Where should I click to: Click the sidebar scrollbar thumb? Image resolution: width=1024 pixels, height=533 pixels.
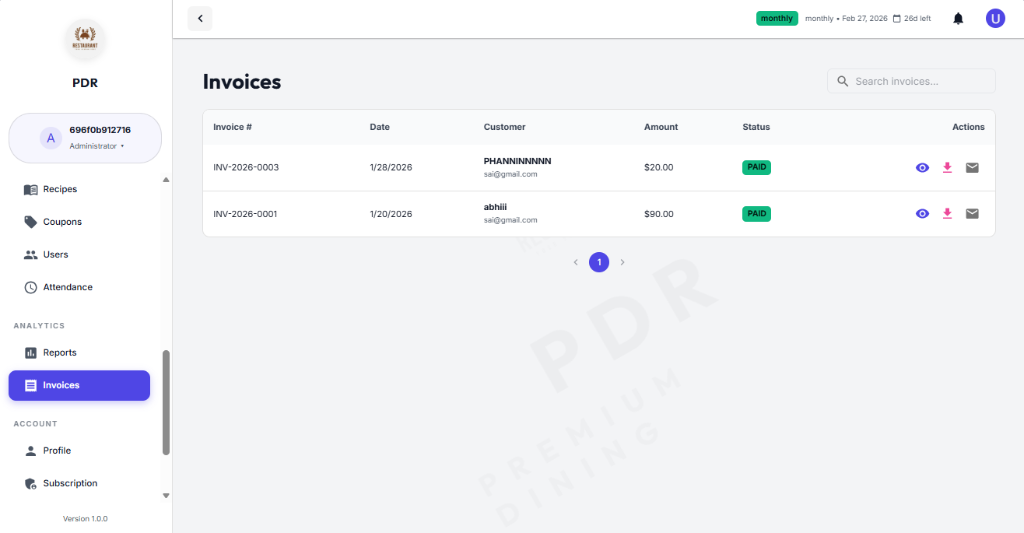coord(166,402)
